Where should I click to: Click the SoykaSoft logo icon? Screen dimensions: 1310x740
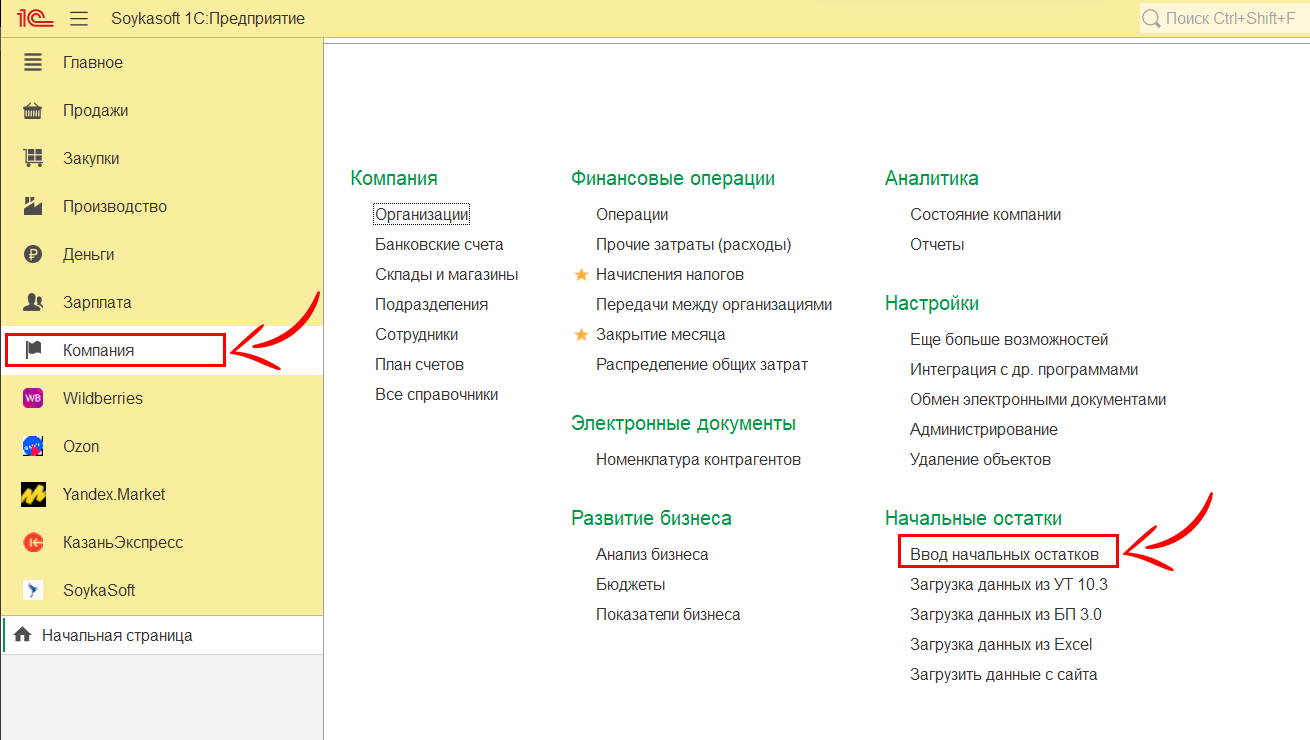click(x=33, y=590)
